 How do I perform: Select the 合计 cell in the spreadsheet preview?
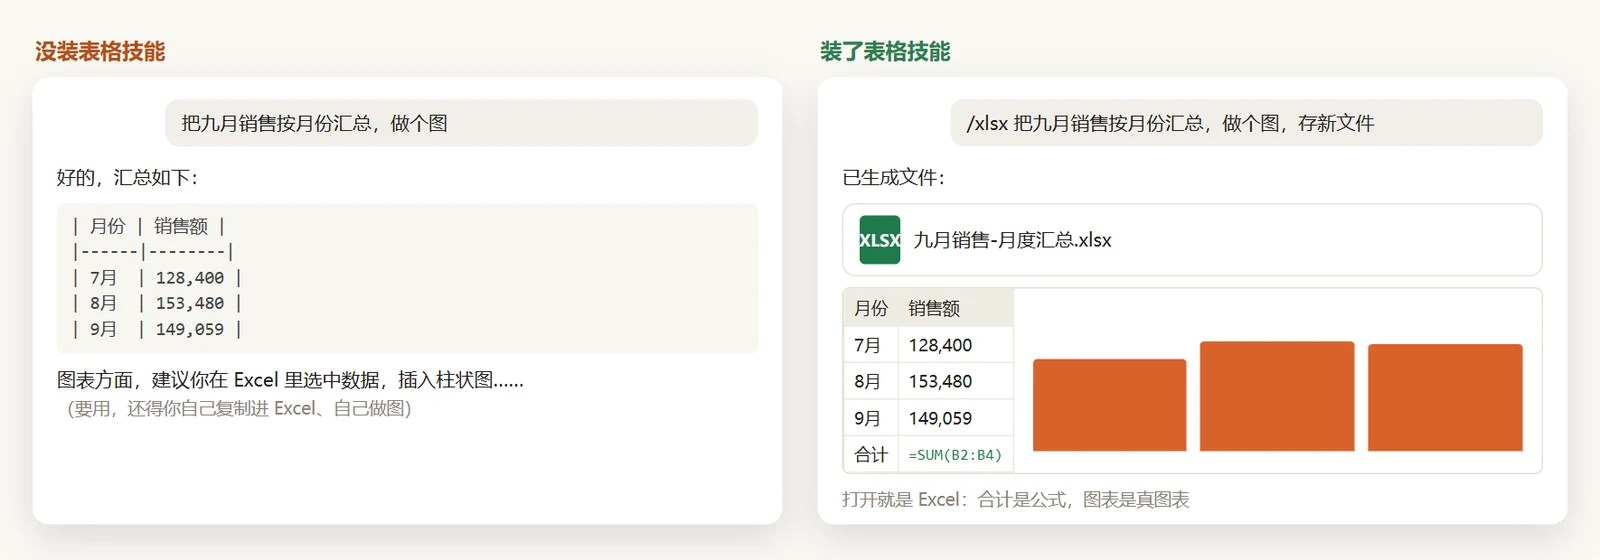[x=871, y=454]
